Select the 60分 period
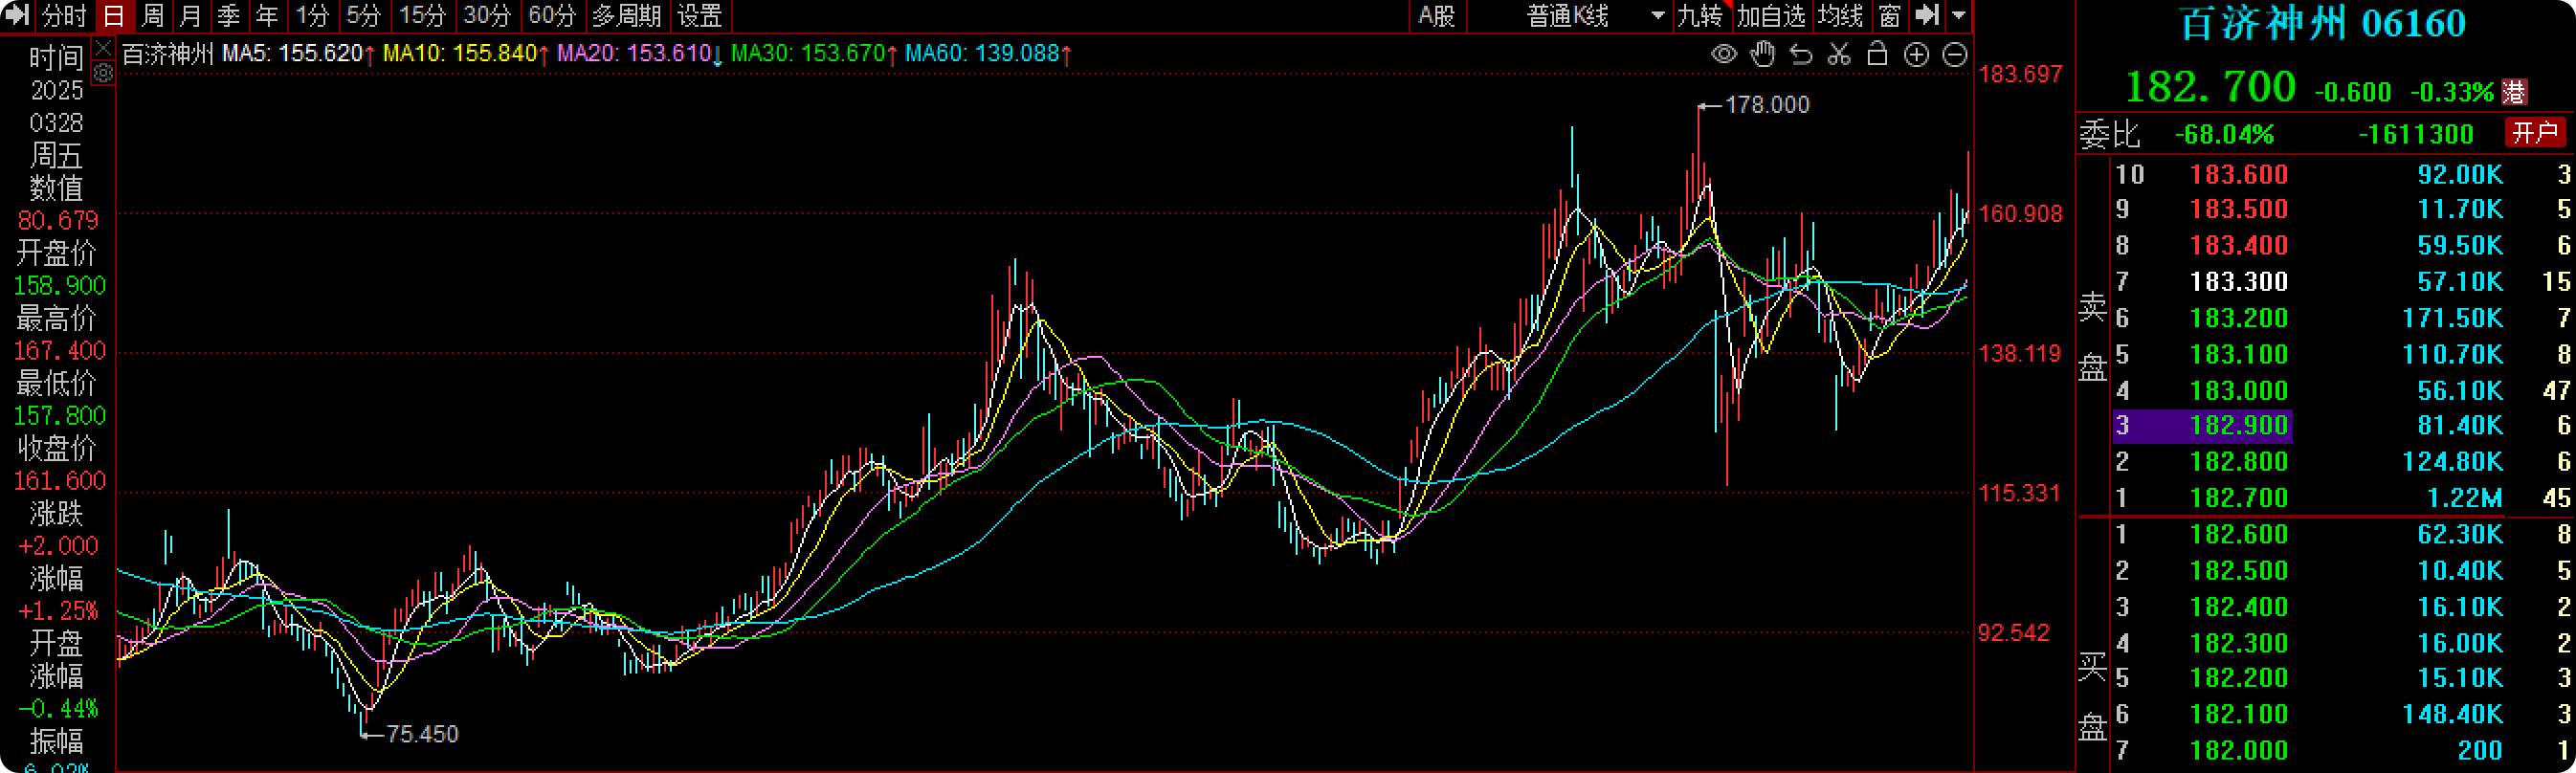Viewport: 2576px width, 773px height. (x=552, y=16)
